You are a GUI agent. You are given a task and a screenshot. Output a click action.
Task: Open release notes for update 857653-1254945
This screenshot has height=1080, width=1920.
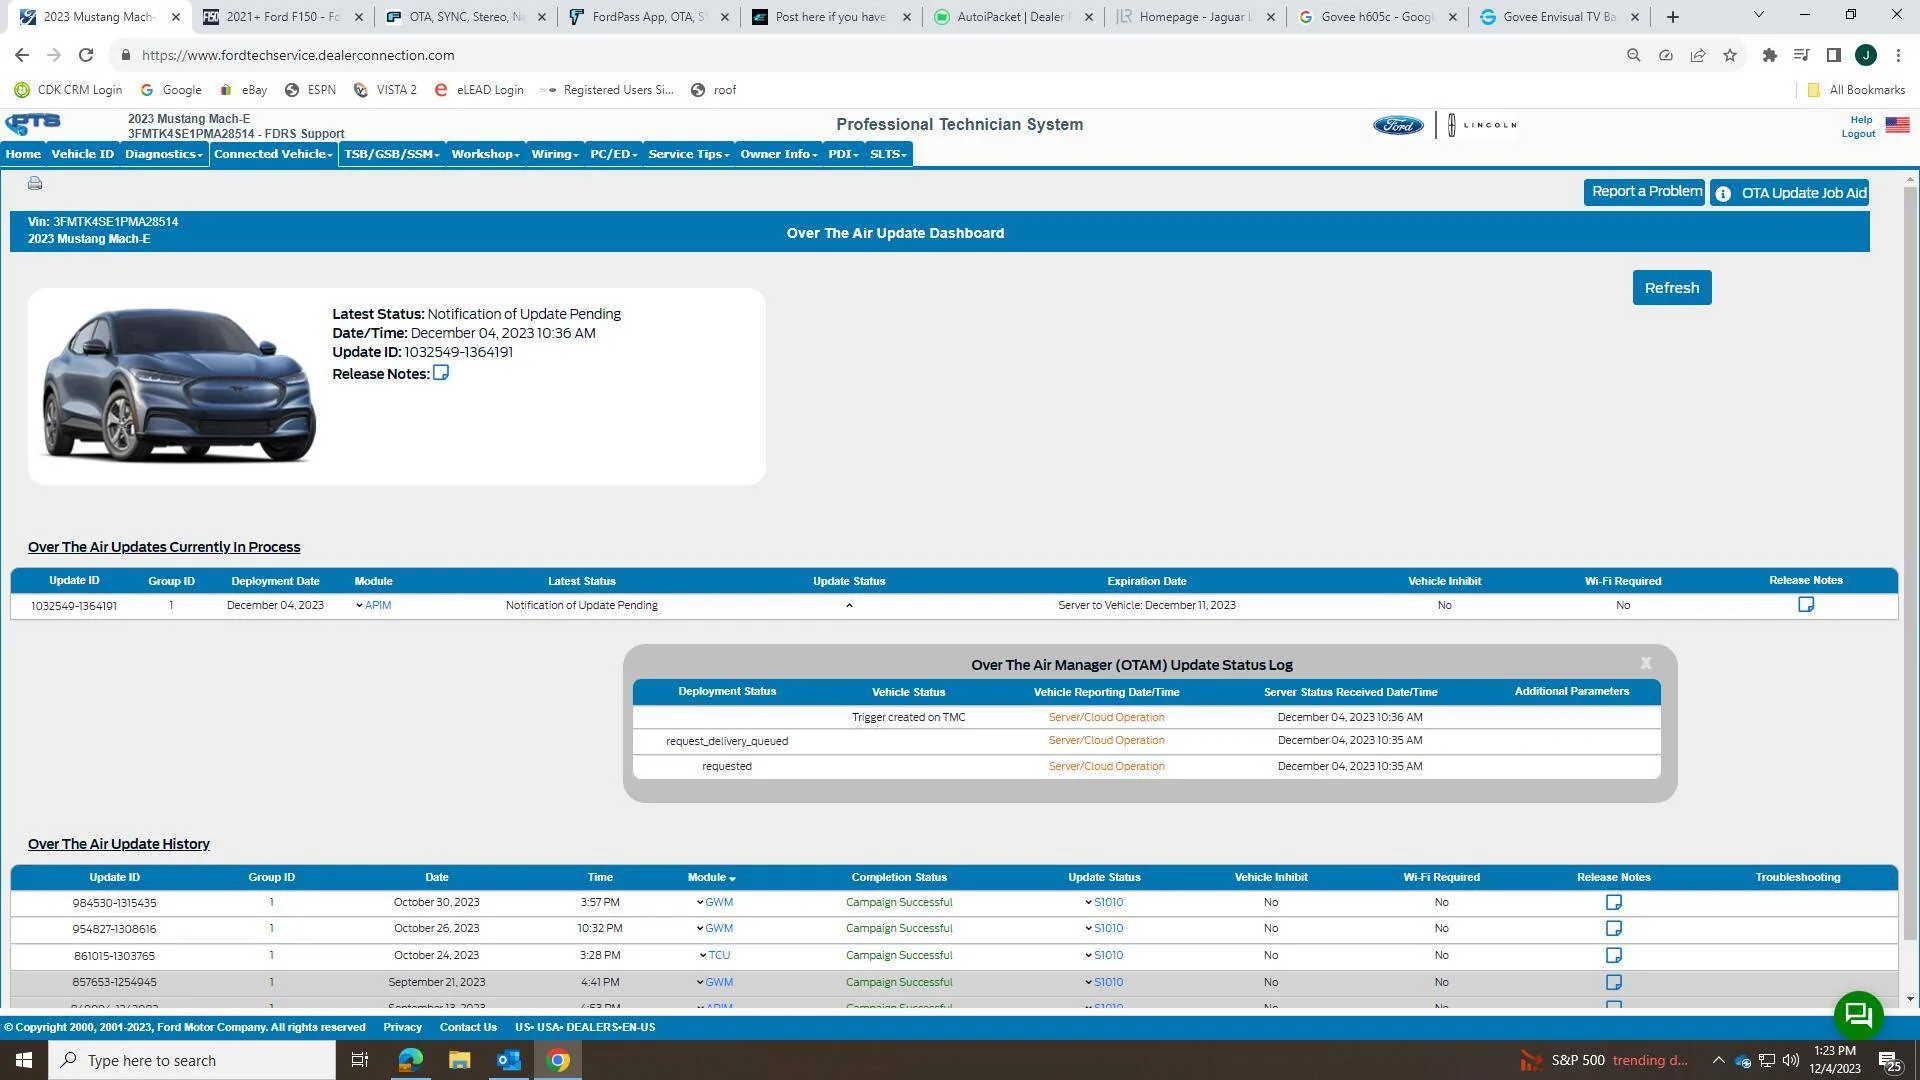point(1614,982)
